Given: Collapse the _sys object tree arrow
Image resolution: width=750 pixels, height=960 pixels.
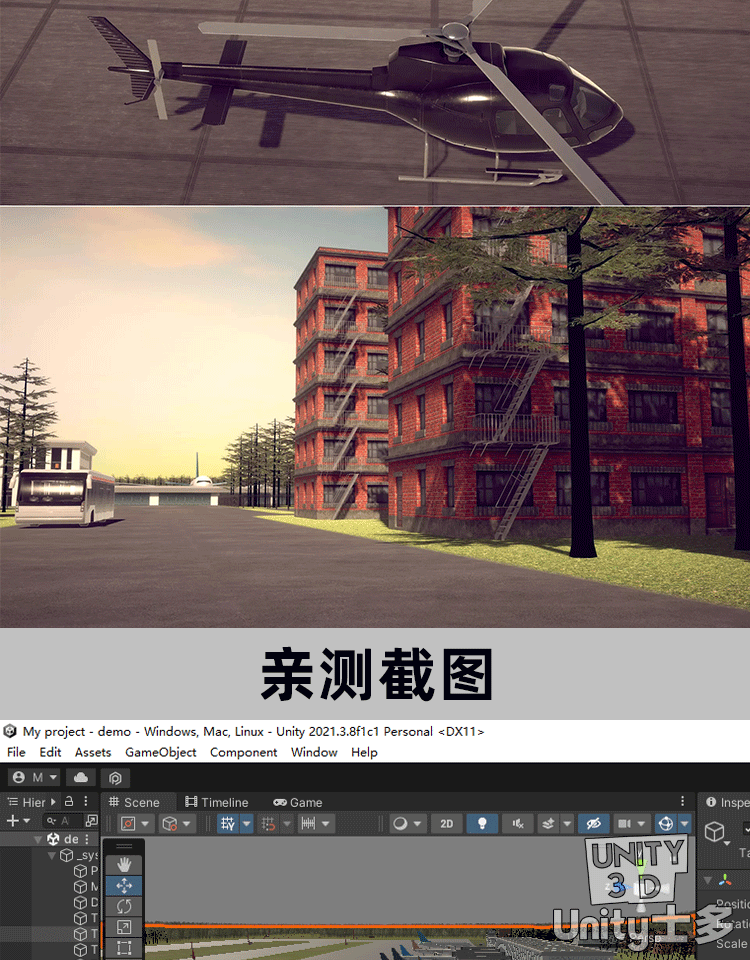Looking at the screenshot, I should coord(52,855).
